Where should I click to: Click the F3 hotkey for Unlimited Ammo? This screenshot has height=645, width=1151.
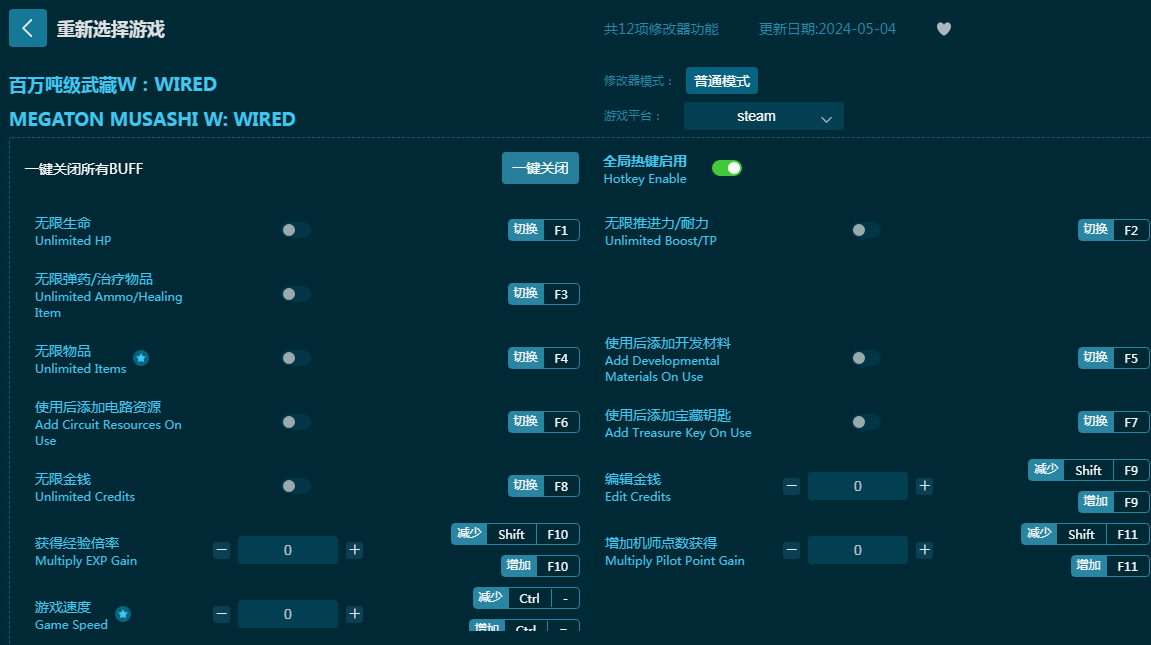[544, 294]
